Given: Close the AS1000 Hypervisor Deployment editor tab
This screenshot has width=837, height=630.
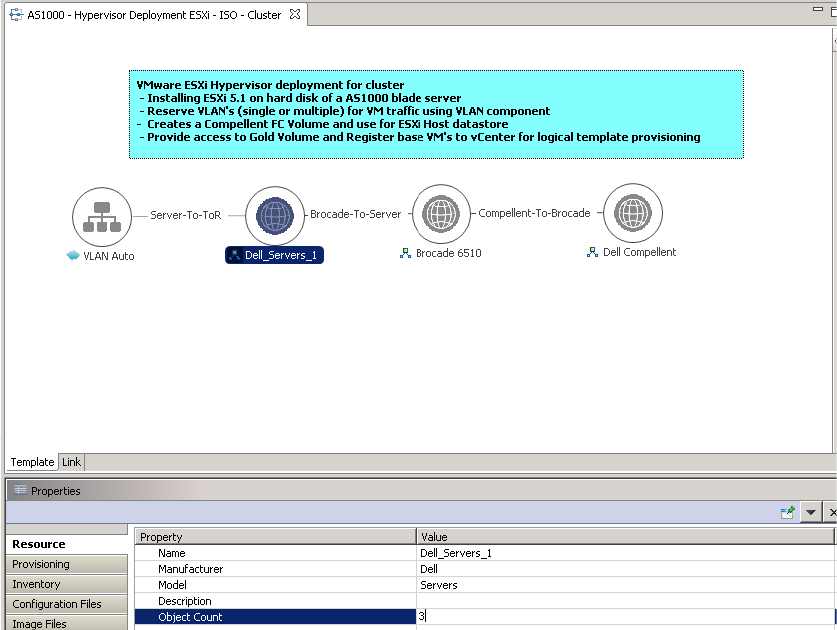Looking at the screenshot, I should click(293, 15).
